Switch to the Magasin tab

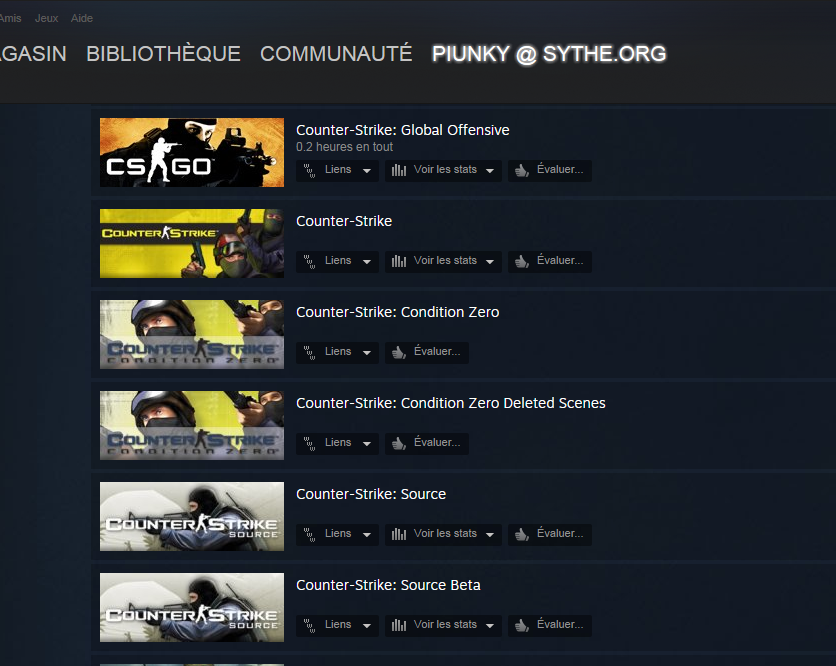pos(33,54)
